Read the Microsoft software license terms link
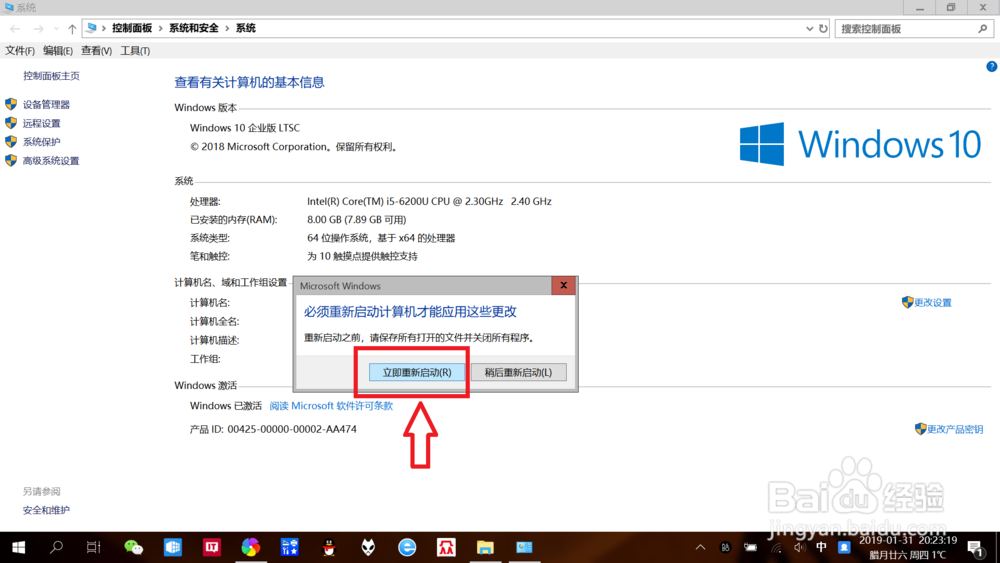Viewport: 1000px width, 563px height. pos(331,406)
